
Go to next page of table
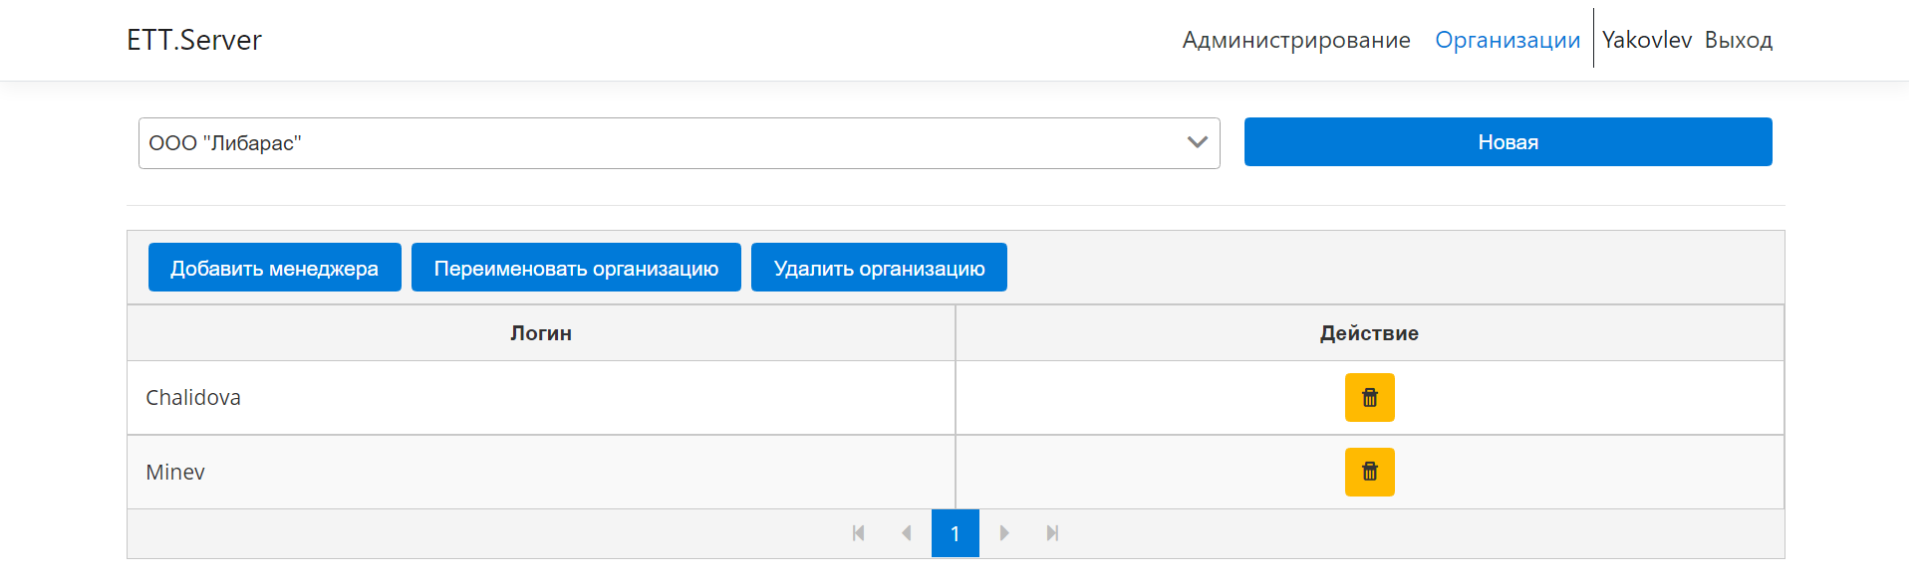pos(1004,533)
